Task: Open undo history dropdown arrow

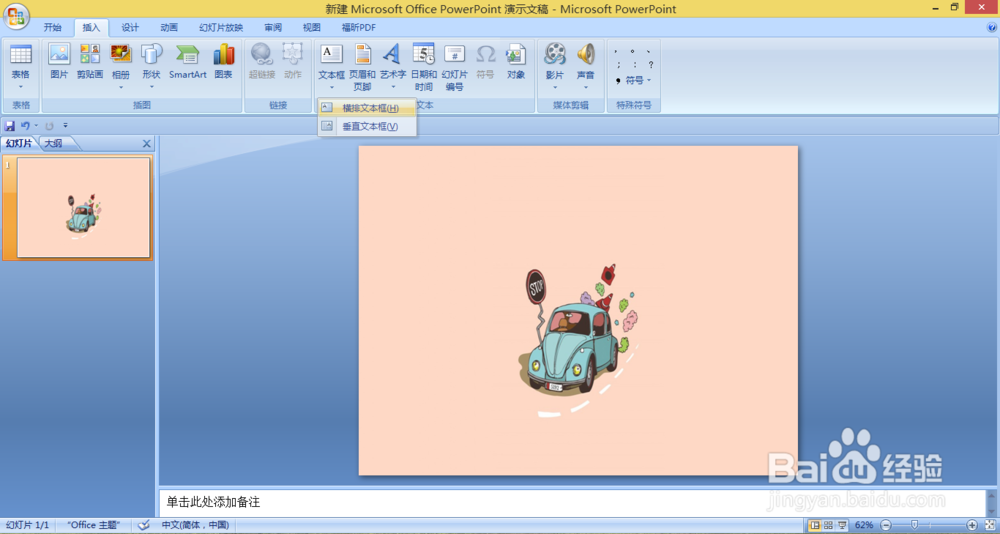Action: pos(36,126)
